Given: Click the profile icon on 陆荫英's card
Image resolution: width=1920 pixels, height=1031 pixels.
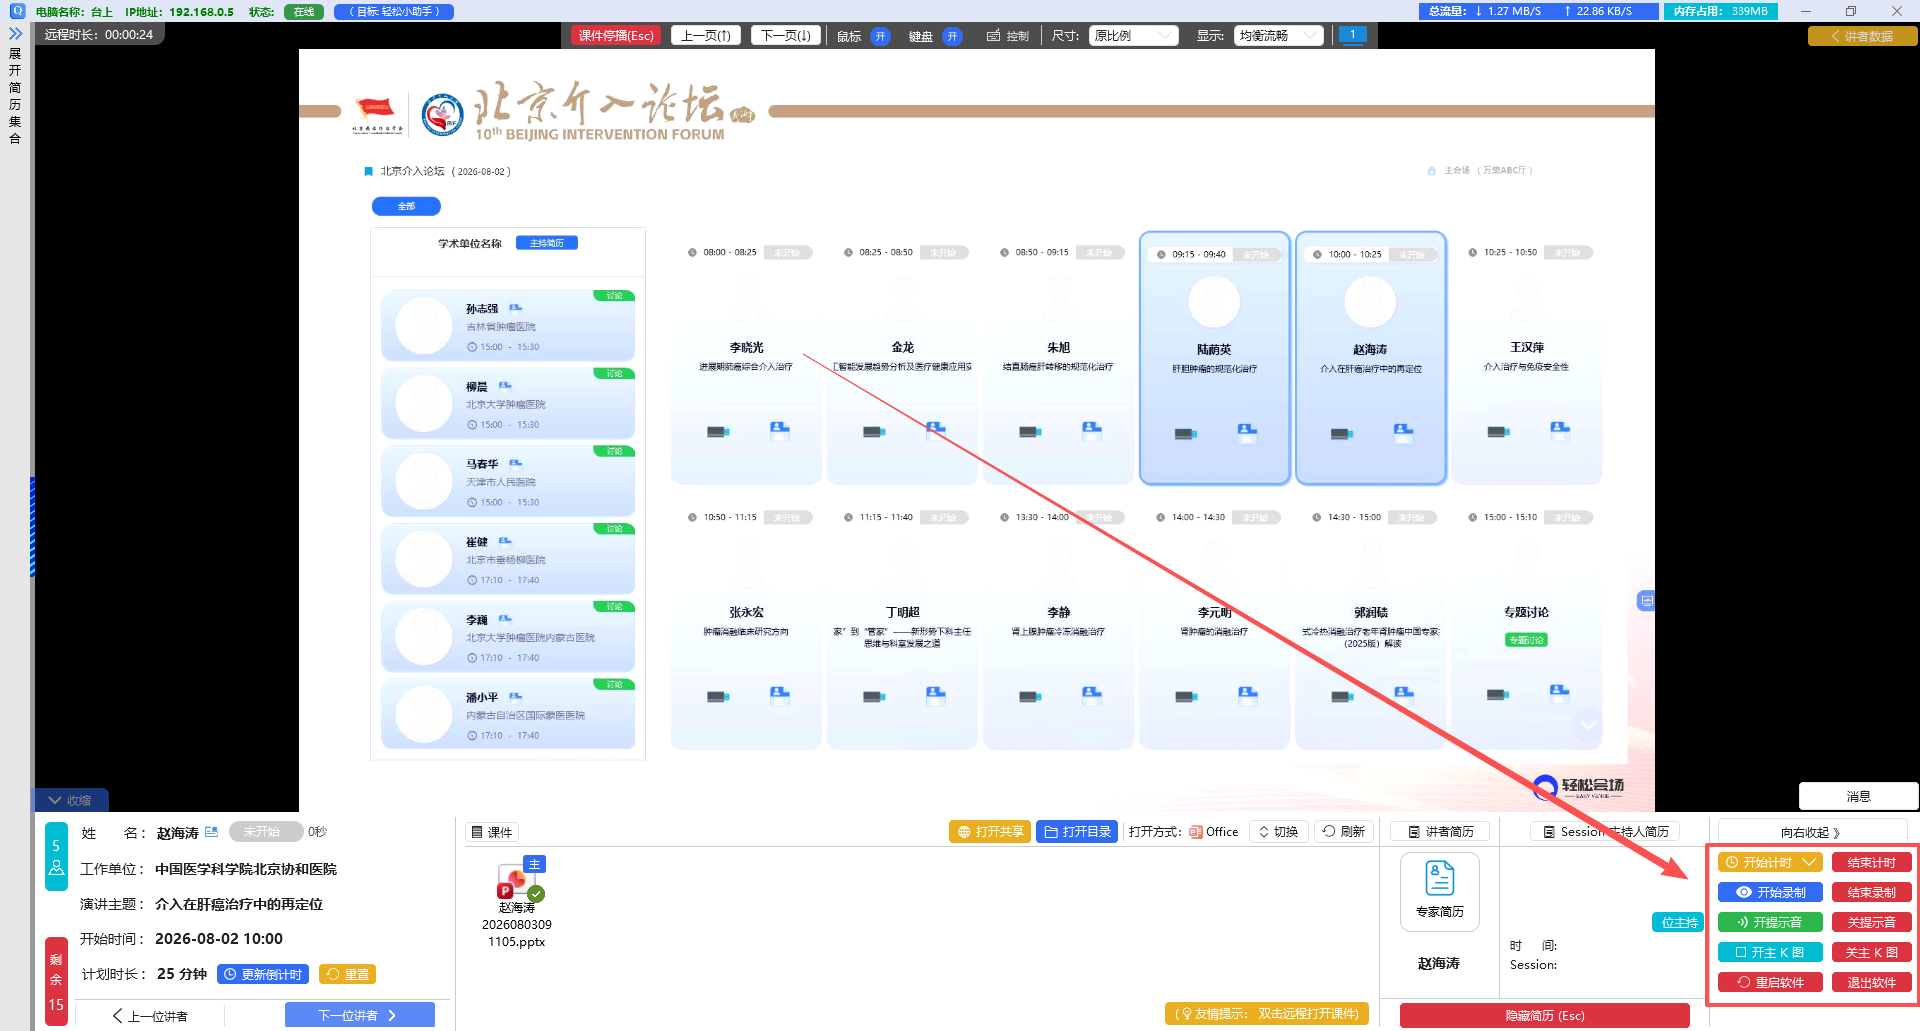Looking at the screenshot, I should click(x=1248, y=433).
